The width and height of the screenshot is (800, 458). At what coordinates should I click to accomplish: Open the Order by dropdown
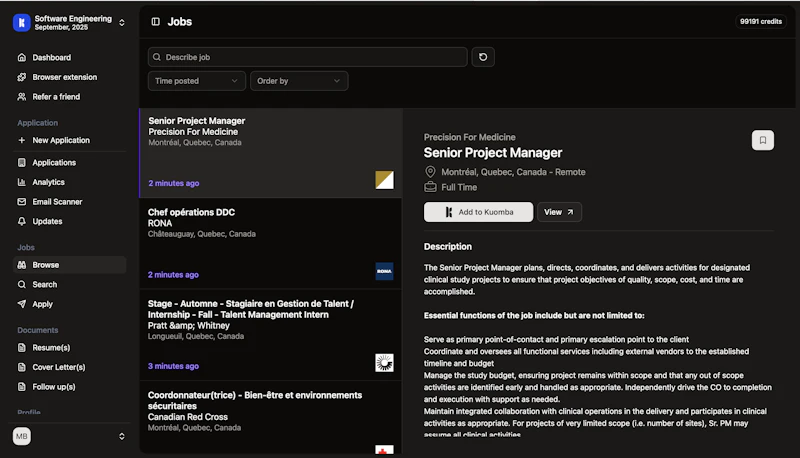(x=299, y=81)
